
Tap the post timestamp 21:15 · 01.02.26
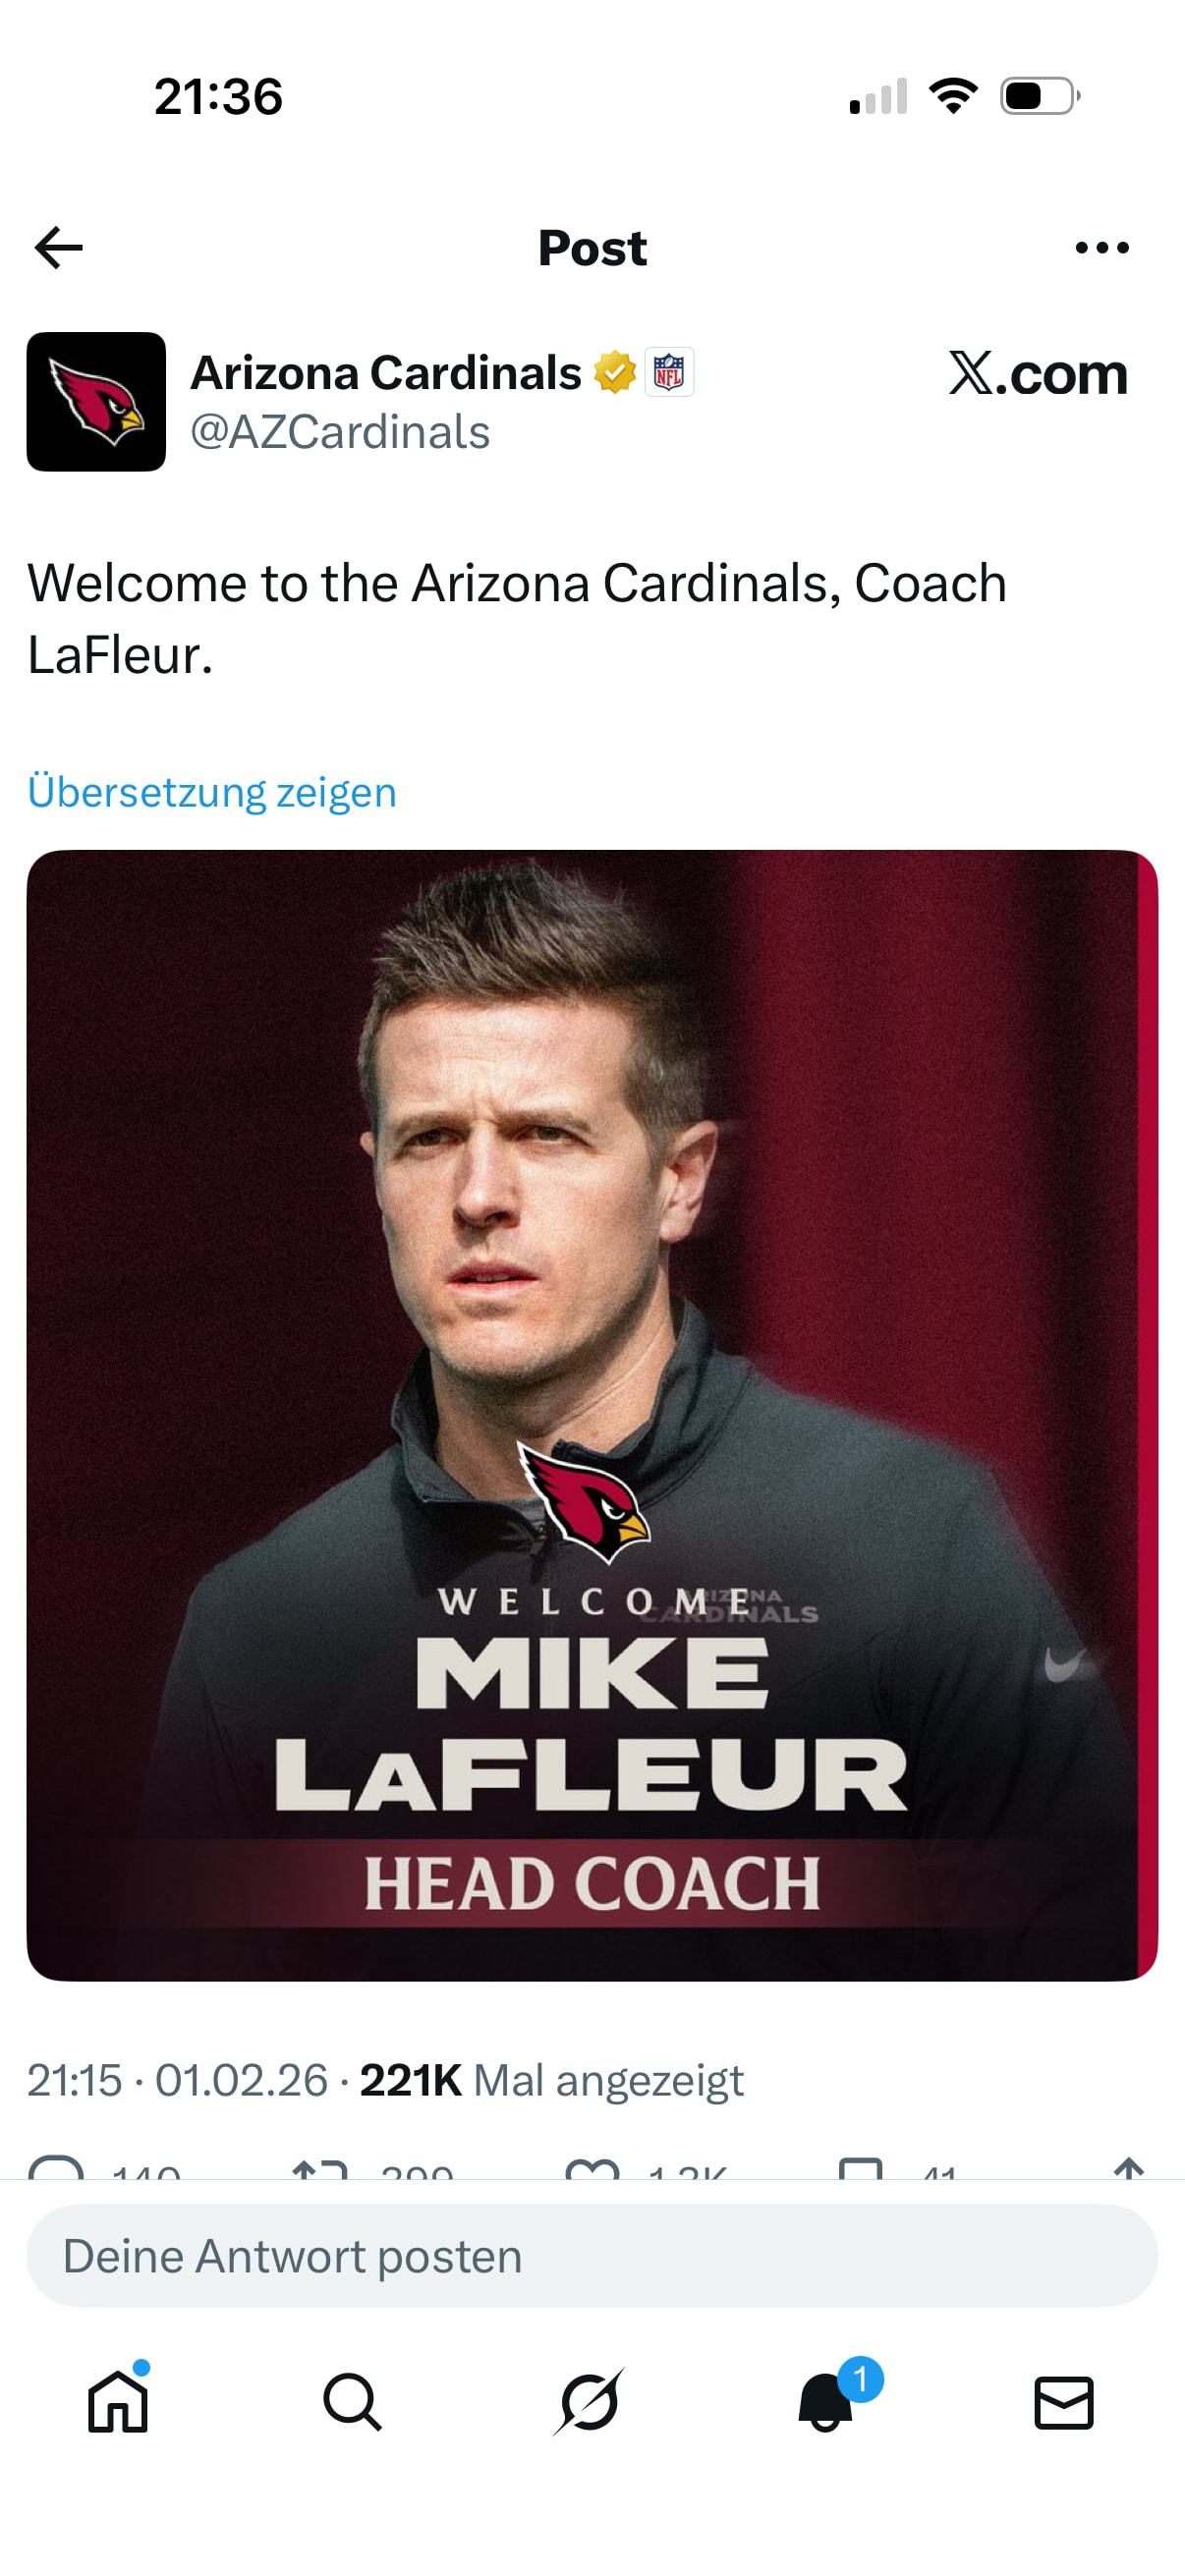[x=177, y=2081]
